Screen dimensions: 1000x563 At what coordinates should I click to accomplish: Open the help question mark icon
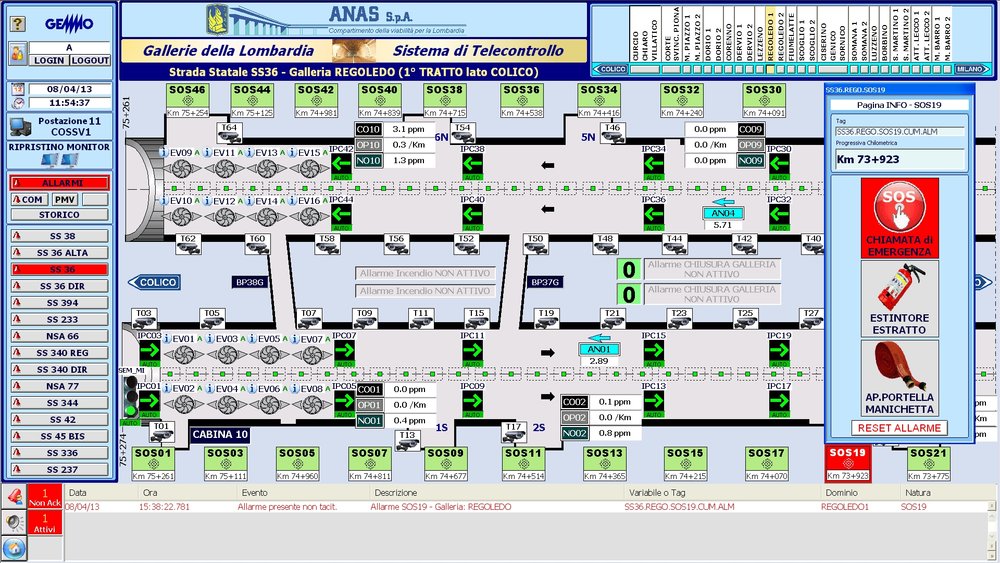tap(17, 24)
